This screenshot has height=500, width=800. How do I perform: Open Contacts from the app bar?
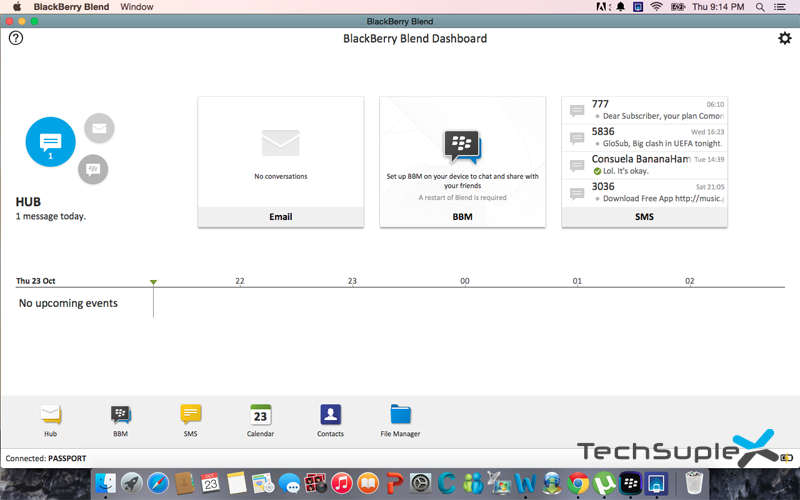[330, 419]
